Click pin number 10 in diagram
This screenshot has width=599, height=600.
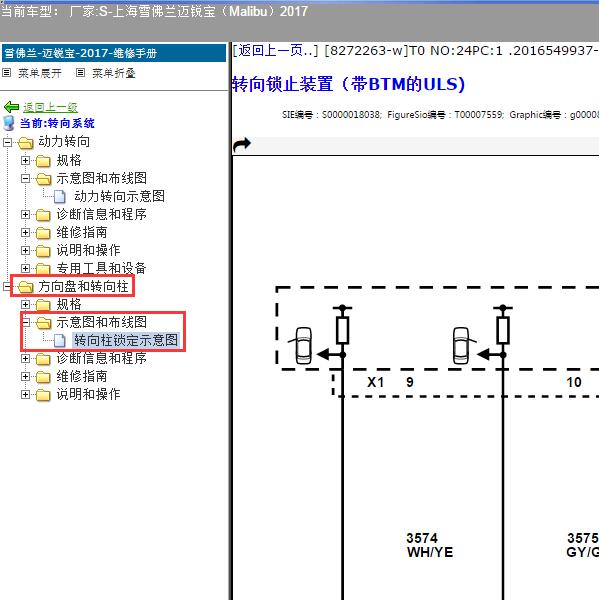tap(574, 382)
